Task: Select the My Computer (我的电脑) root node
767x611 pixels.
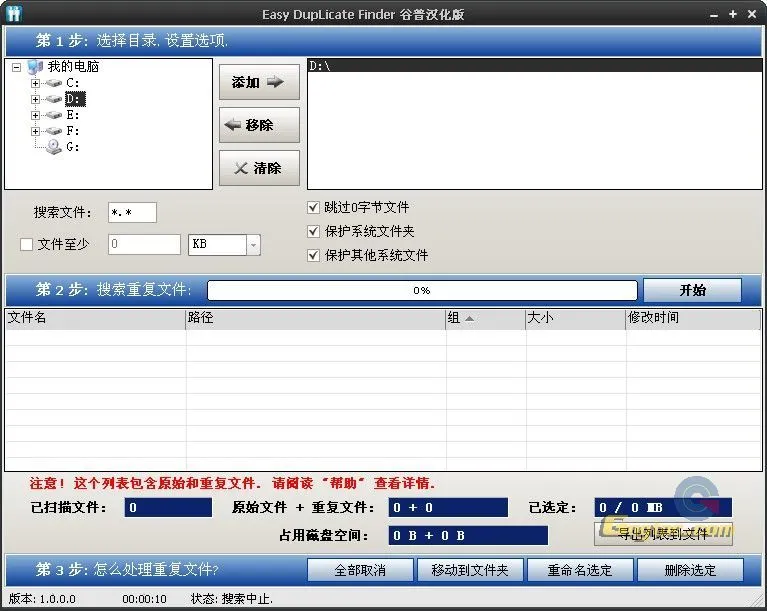Action: [x=73, y=67]
